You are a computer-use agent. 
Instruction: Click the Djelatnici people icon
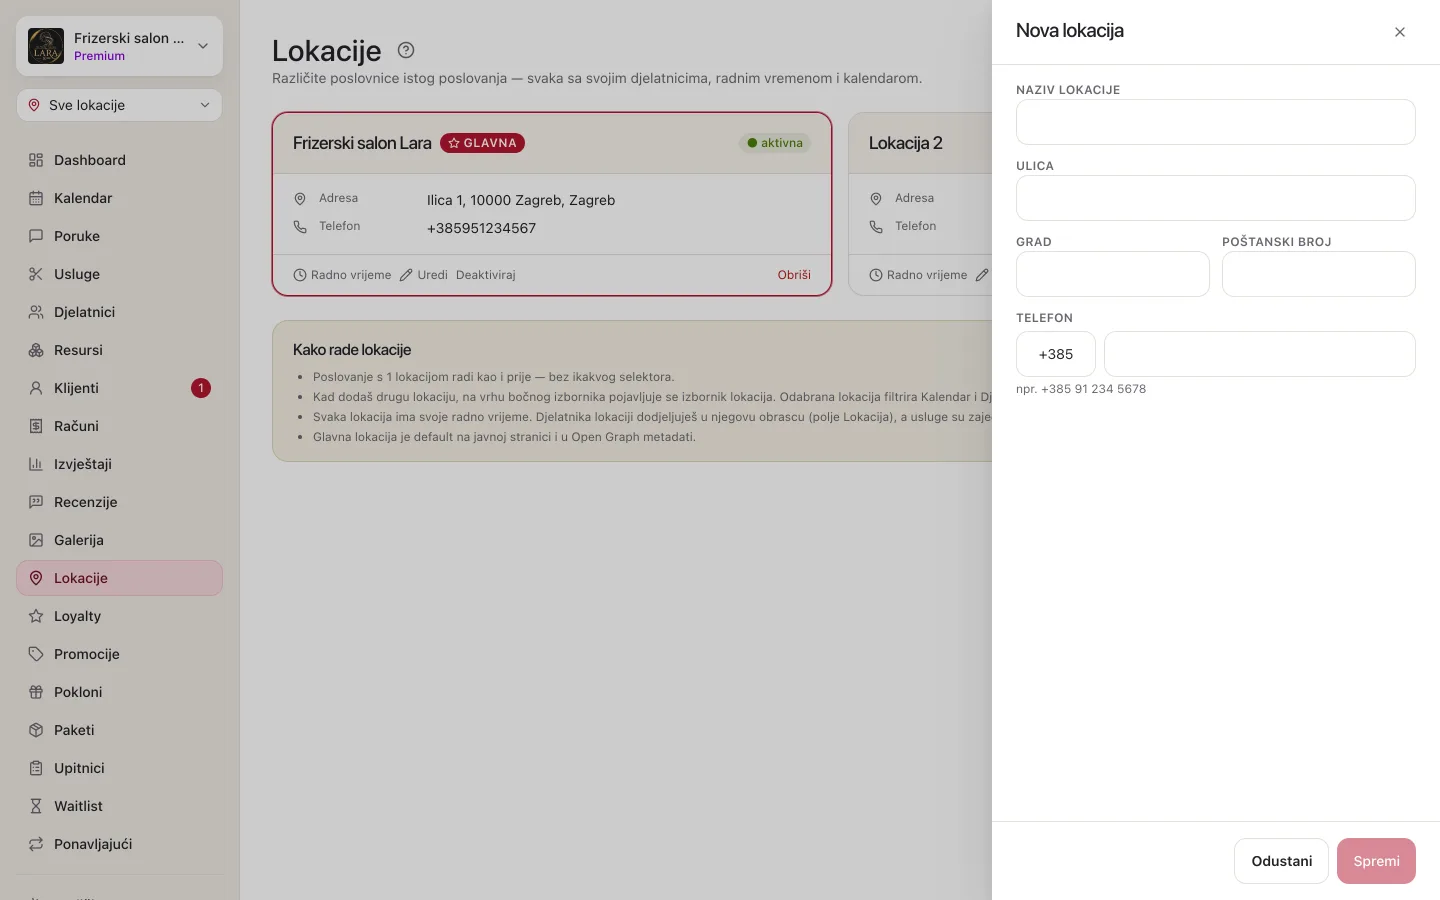(x=36, y=312)
